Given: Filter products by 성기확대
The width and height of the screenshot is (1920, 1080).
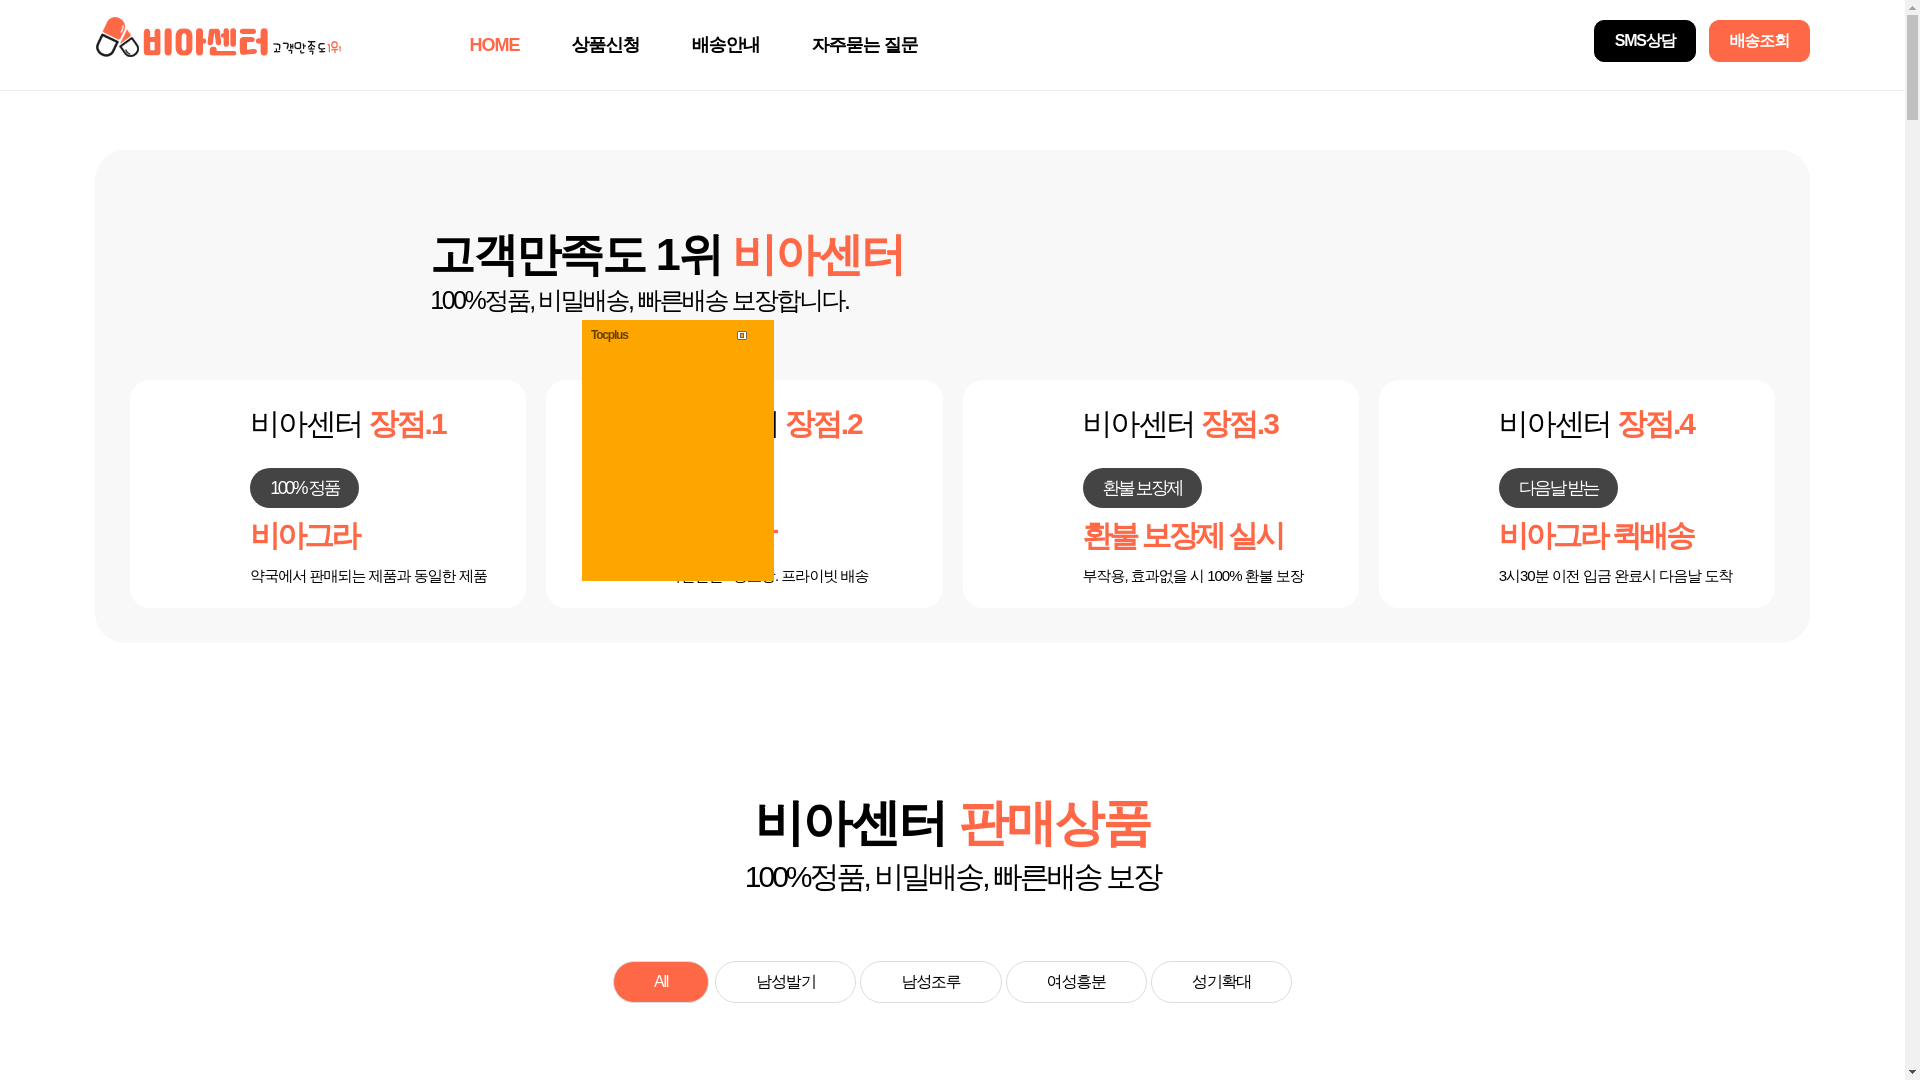Looking at the screenshot, I should [x=1221, y=982].
